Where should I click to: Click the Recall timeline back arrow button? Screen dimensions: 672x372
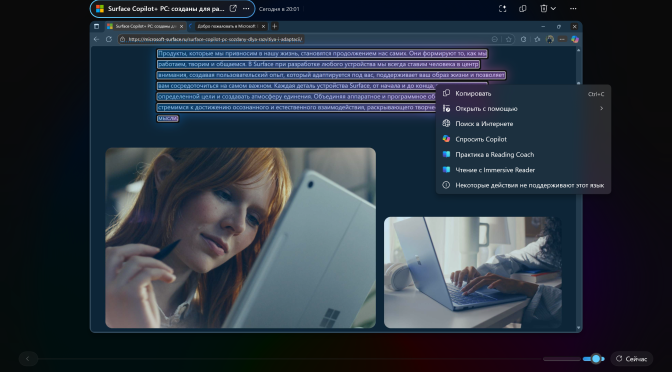tap(28, 359)
